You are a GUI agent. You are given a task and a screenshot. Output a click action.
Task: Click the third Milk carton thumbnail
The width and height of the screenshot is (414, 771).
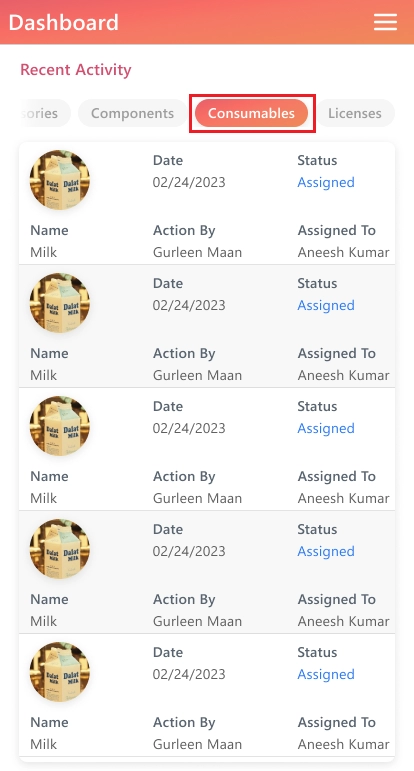[59, 426]
